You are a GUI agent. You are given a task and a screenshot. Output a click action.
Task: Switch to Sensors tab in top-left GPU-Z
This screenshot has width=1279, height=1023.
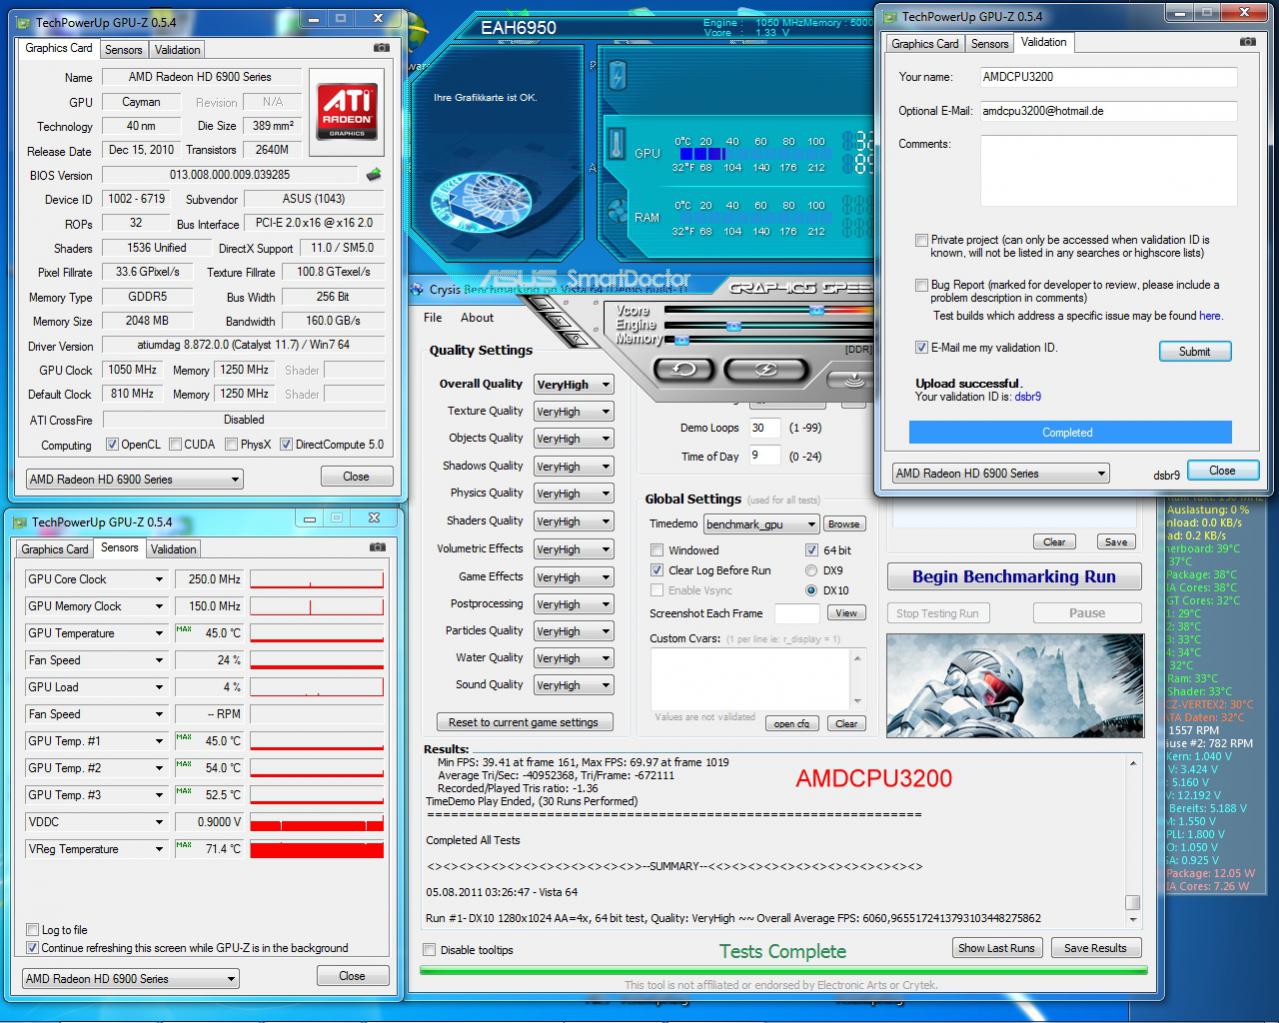click(x=123, y=49)
